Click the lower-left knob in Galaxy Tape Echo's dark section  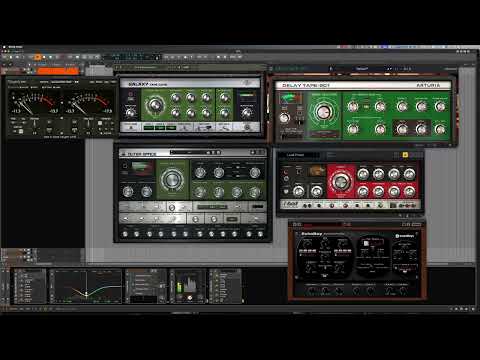pos(131,113)
